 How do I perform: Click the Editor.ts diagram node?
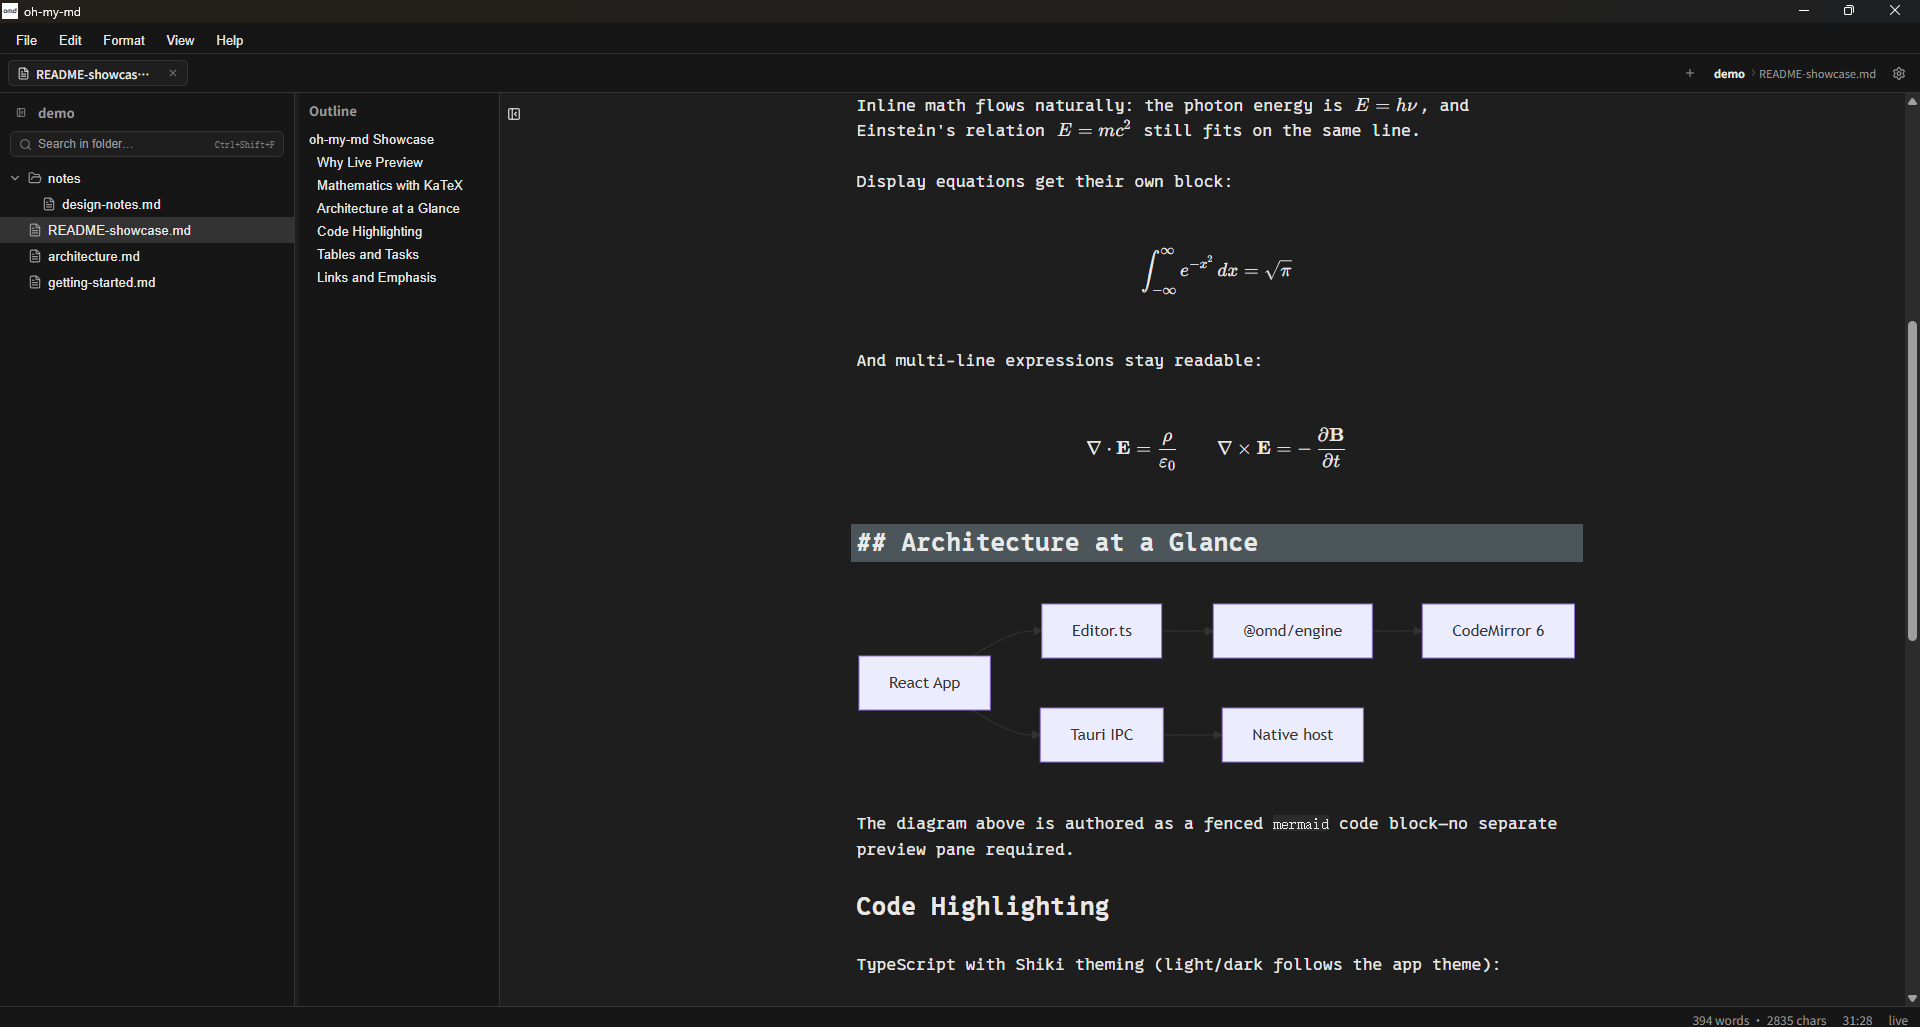[1101, 631]
